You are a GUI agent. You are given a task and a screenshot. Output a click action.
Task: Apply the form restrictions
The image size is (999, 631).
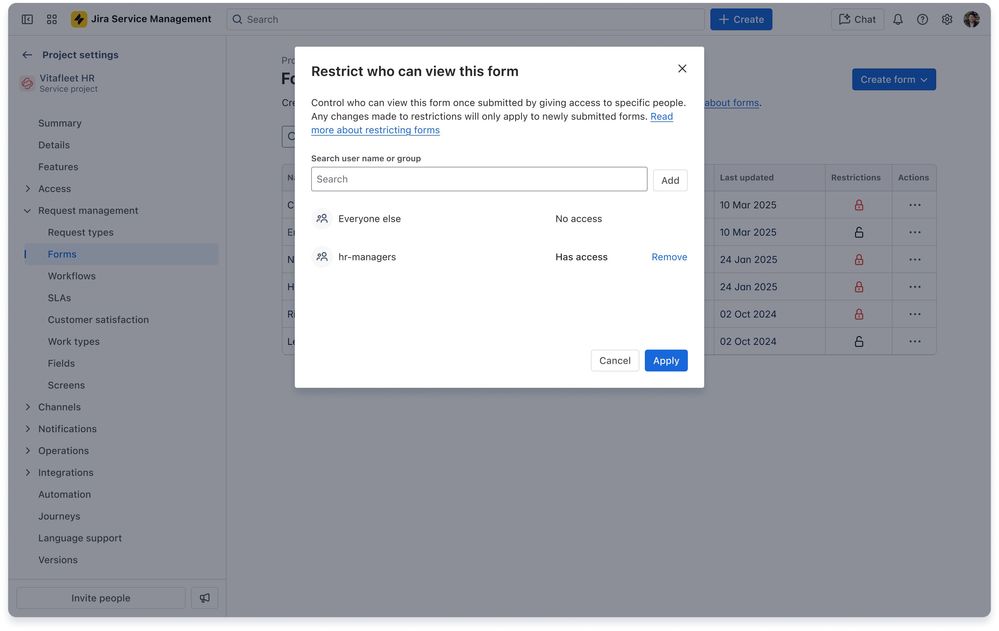666,361
